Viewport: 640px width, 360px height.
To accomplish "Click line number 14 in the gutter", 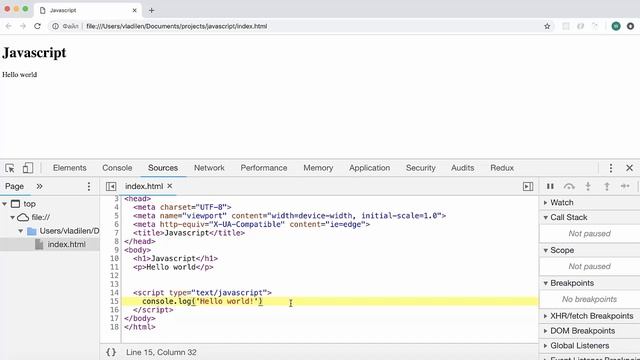I will (x=114, y=293).
